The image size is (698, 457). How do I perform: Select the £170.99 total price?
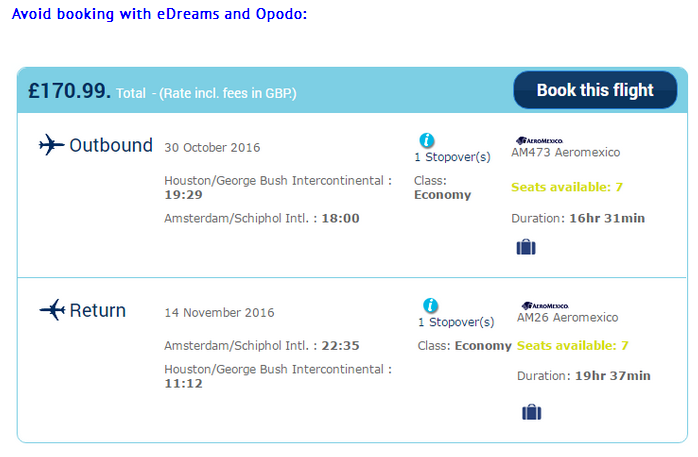[x=69, y=91]
